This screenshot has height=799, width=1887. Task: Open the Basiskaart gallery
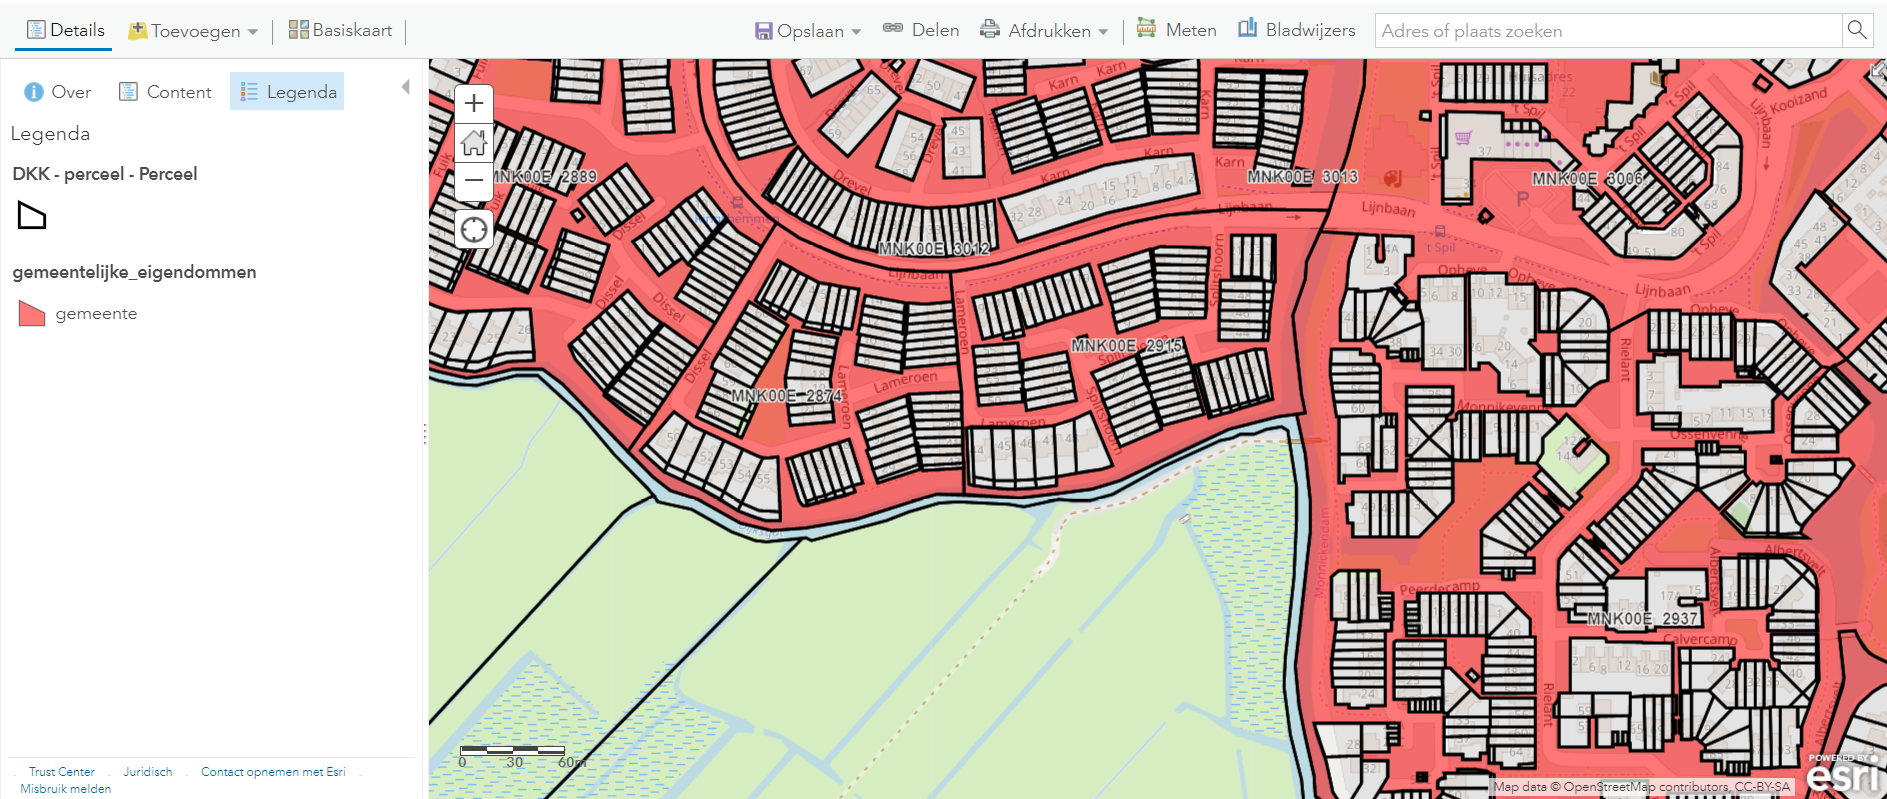[x=340, y=30]
